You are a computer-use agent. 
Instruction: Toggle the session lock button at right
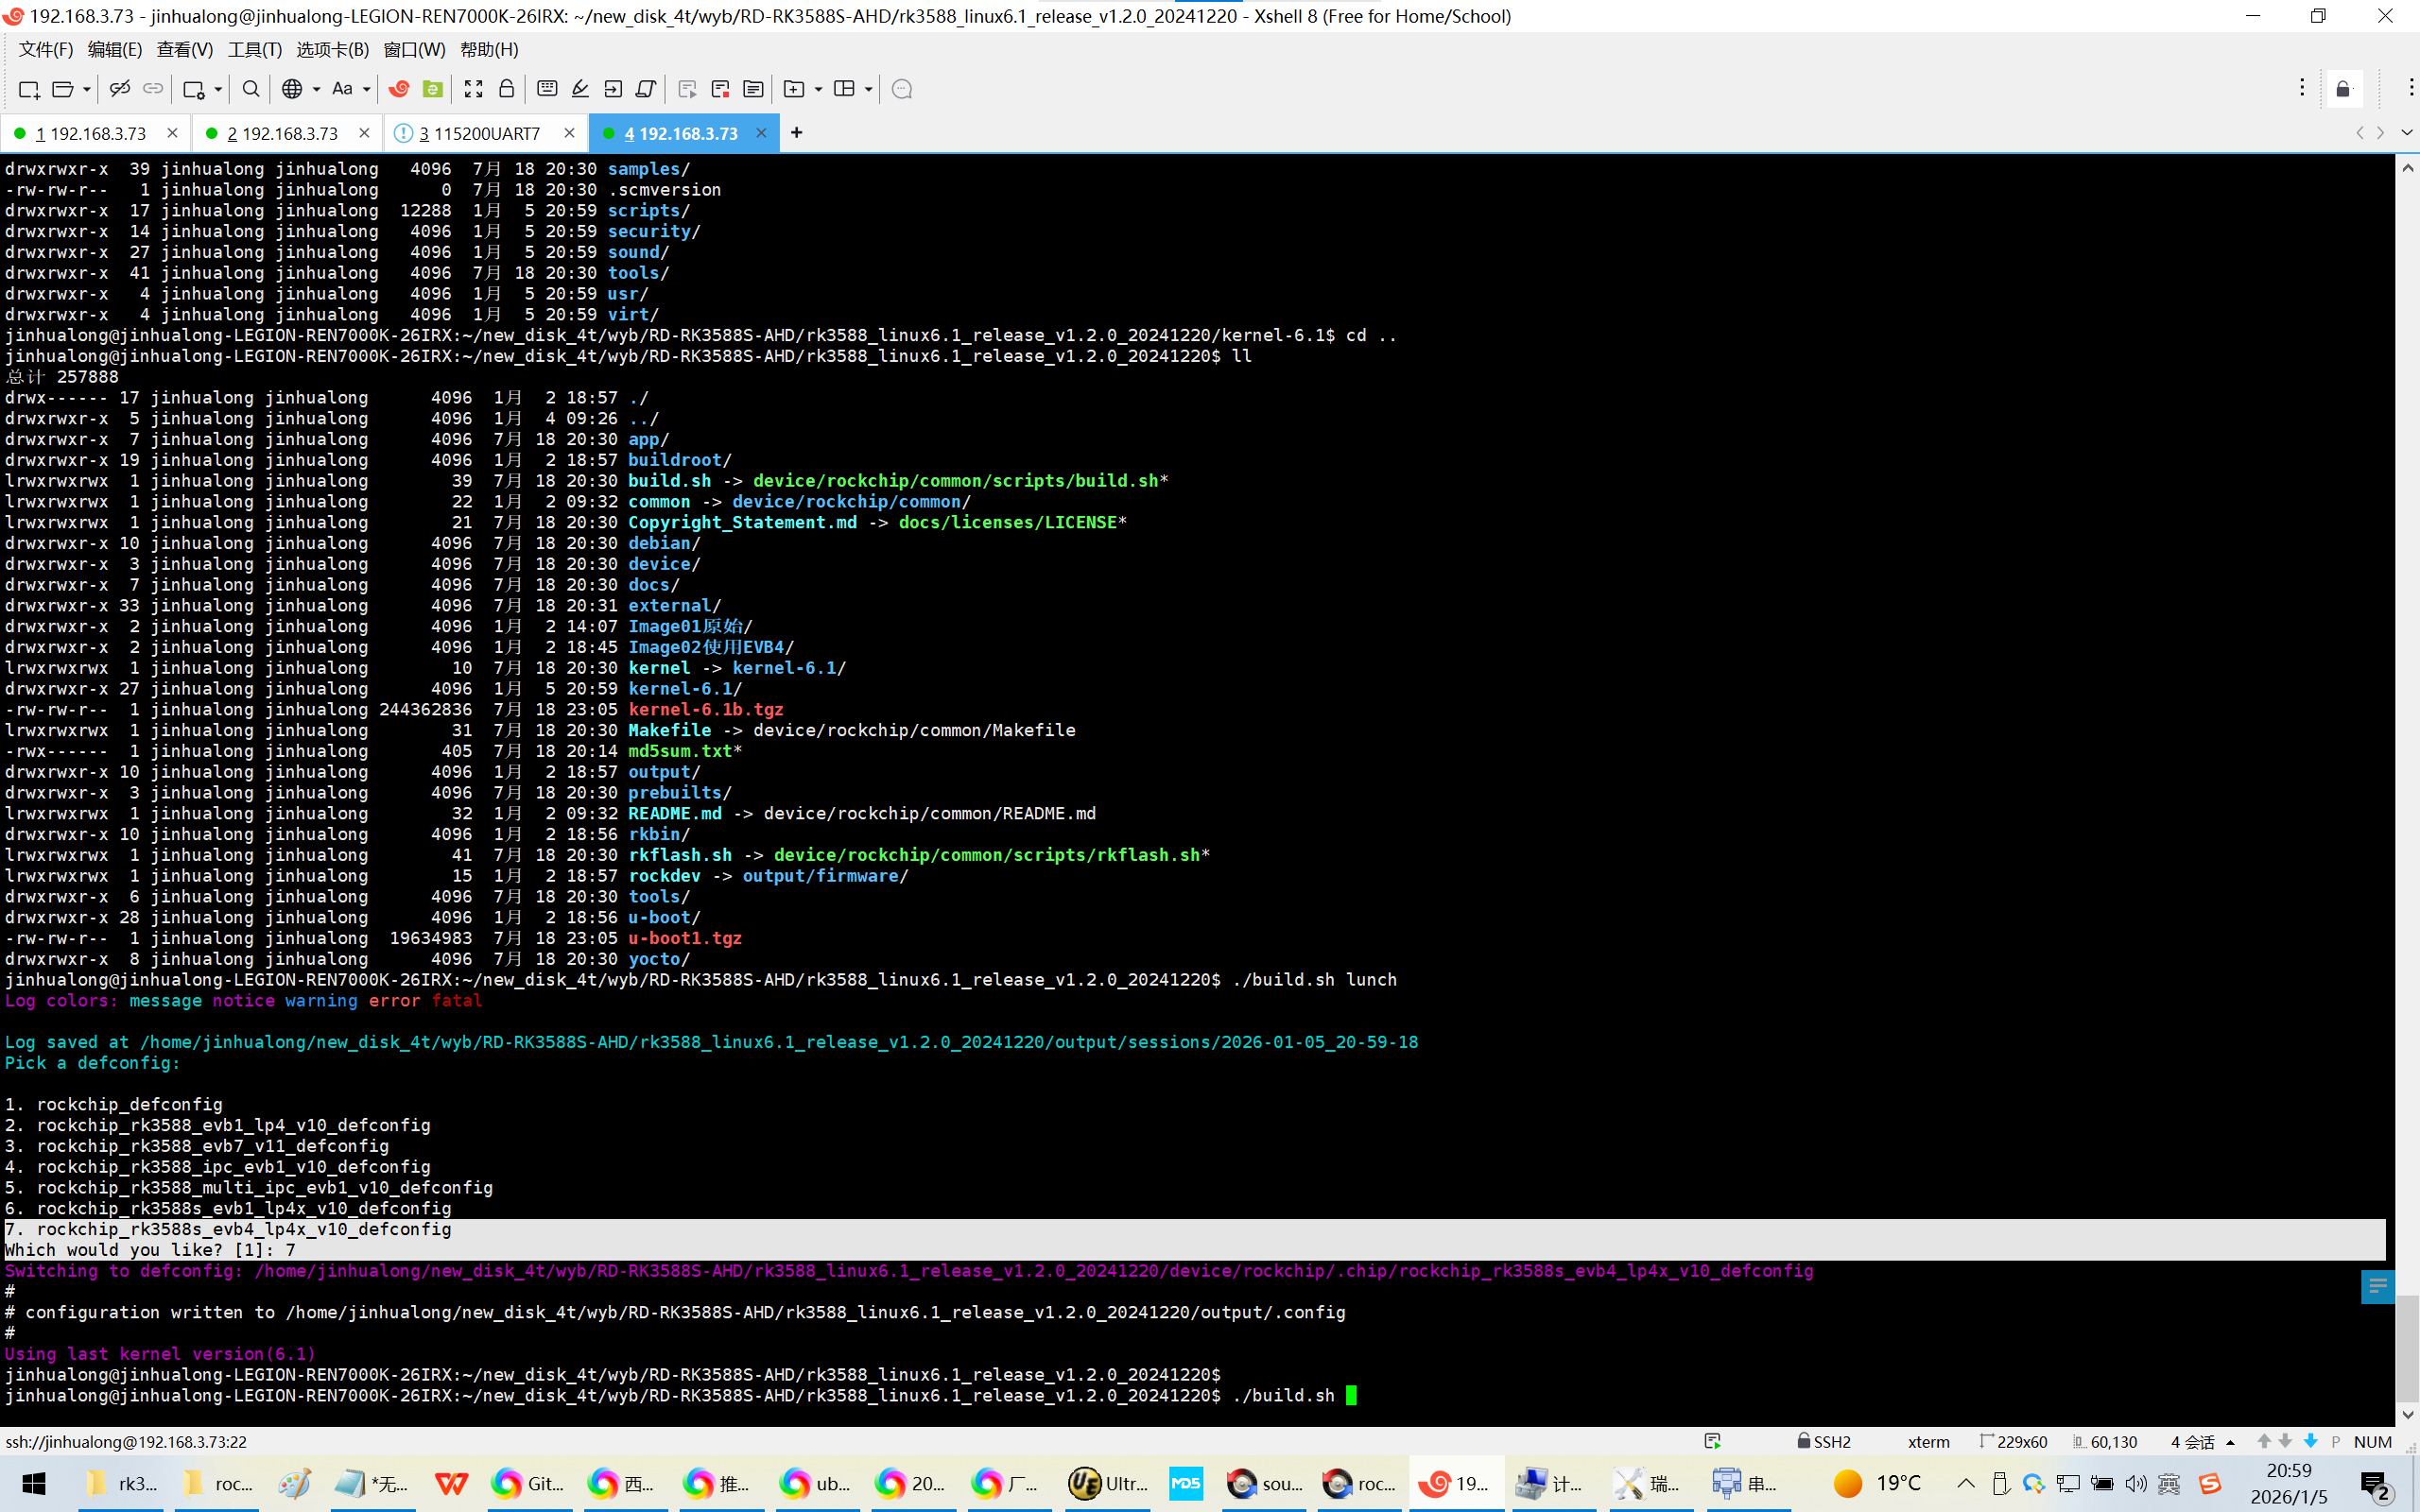[x=2343, y=89]
